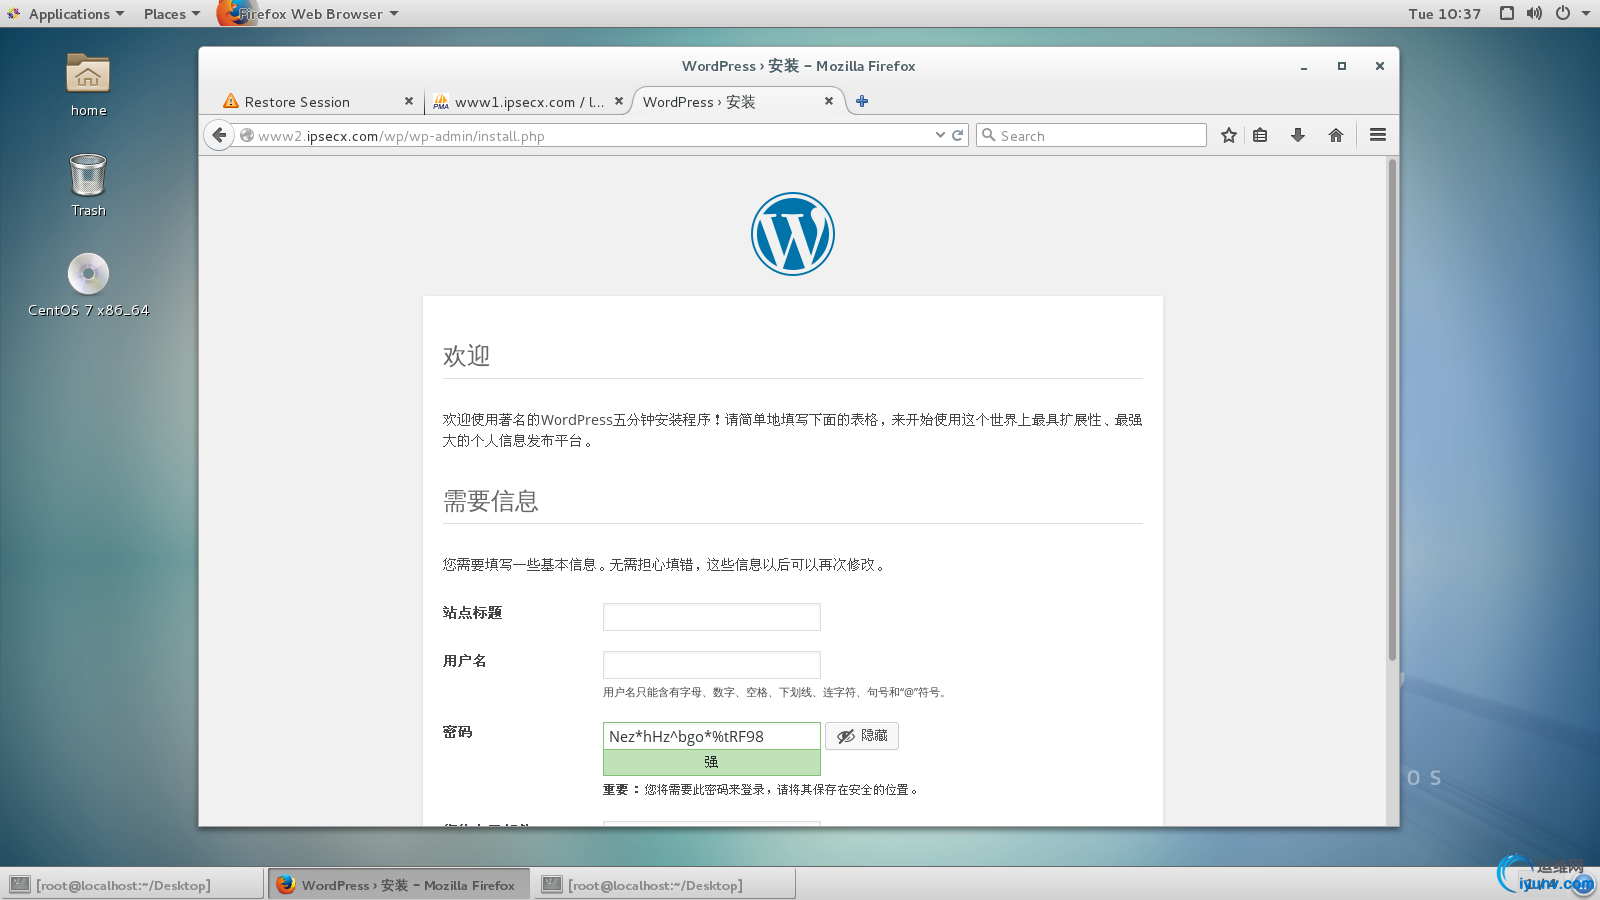Open the CentOS 7 x86_64 disc icon
Image resolution: width=1600 pixels, height=900 pixels.
coord(88,285)
